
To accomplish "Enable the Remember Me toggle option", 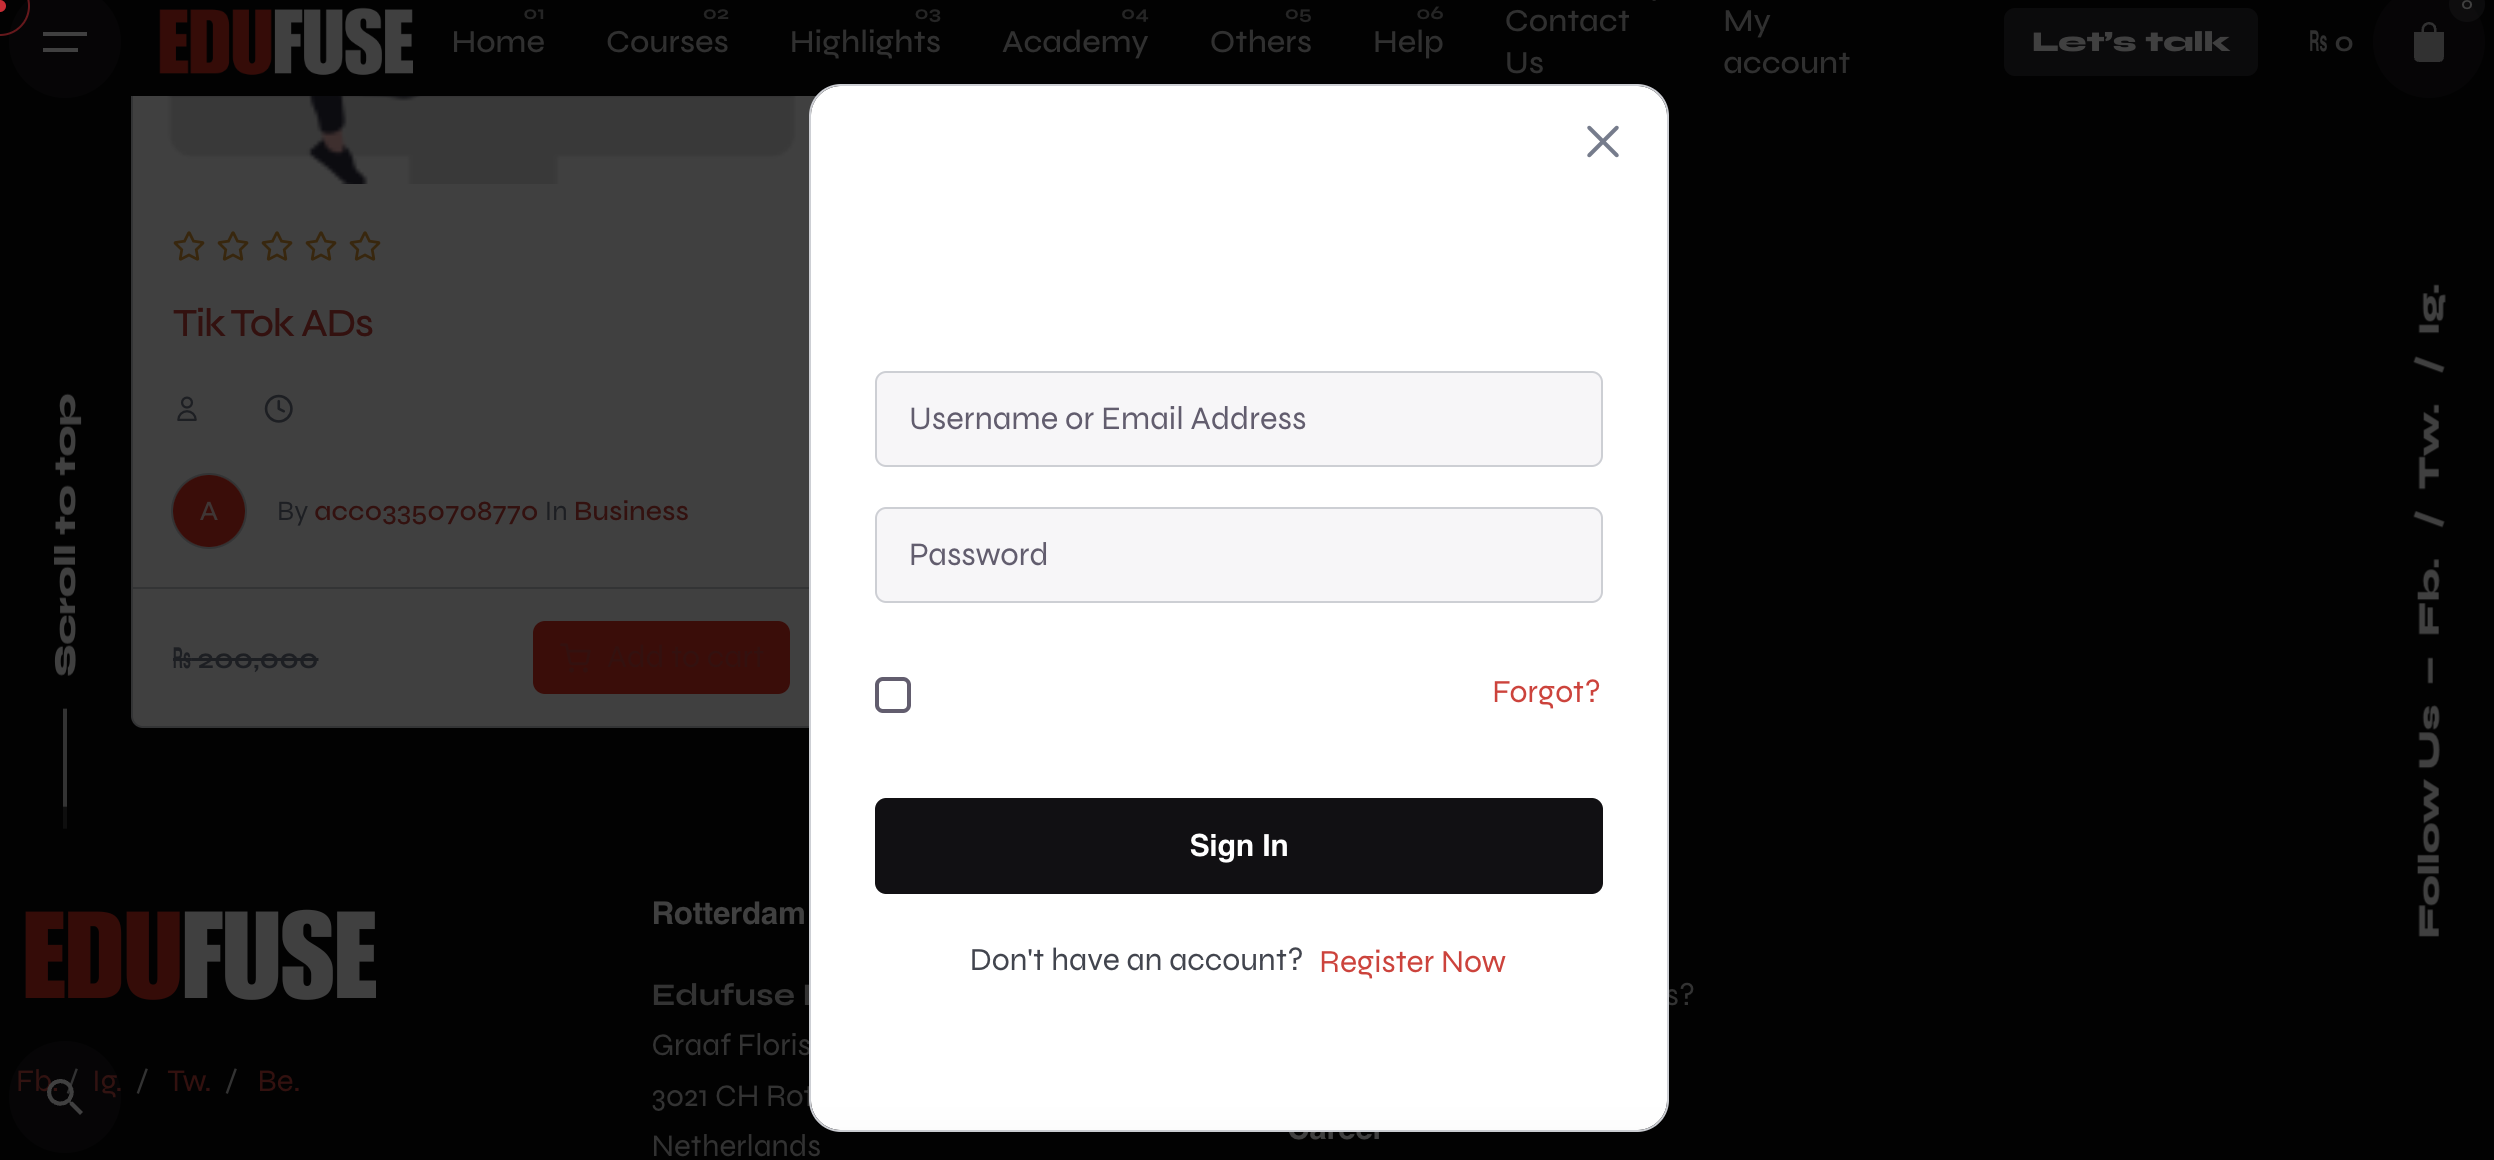I will [892, 694].
